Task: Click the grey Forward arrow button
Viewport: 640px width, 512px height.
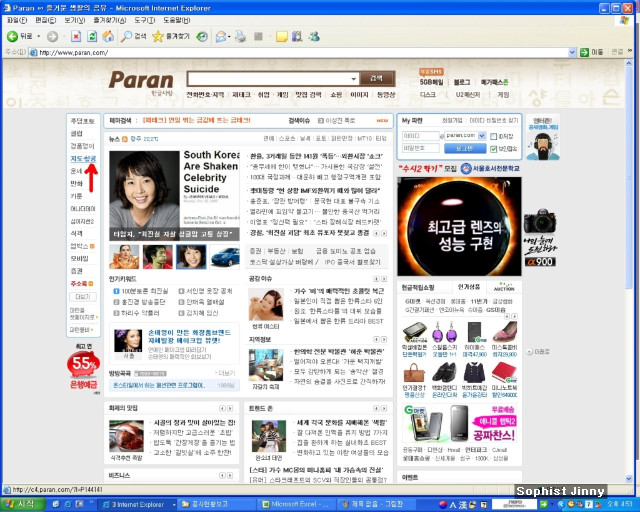Action: pos(52,37)
